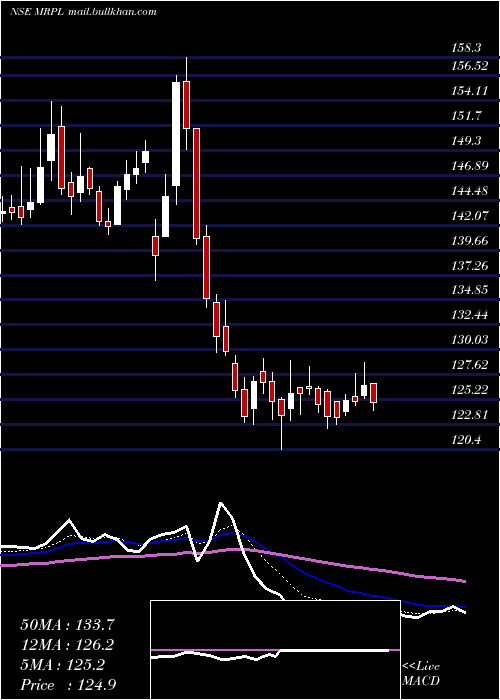Click the 156.52 price label
This screenshot has height=700, width=500.
click(469, 66)
